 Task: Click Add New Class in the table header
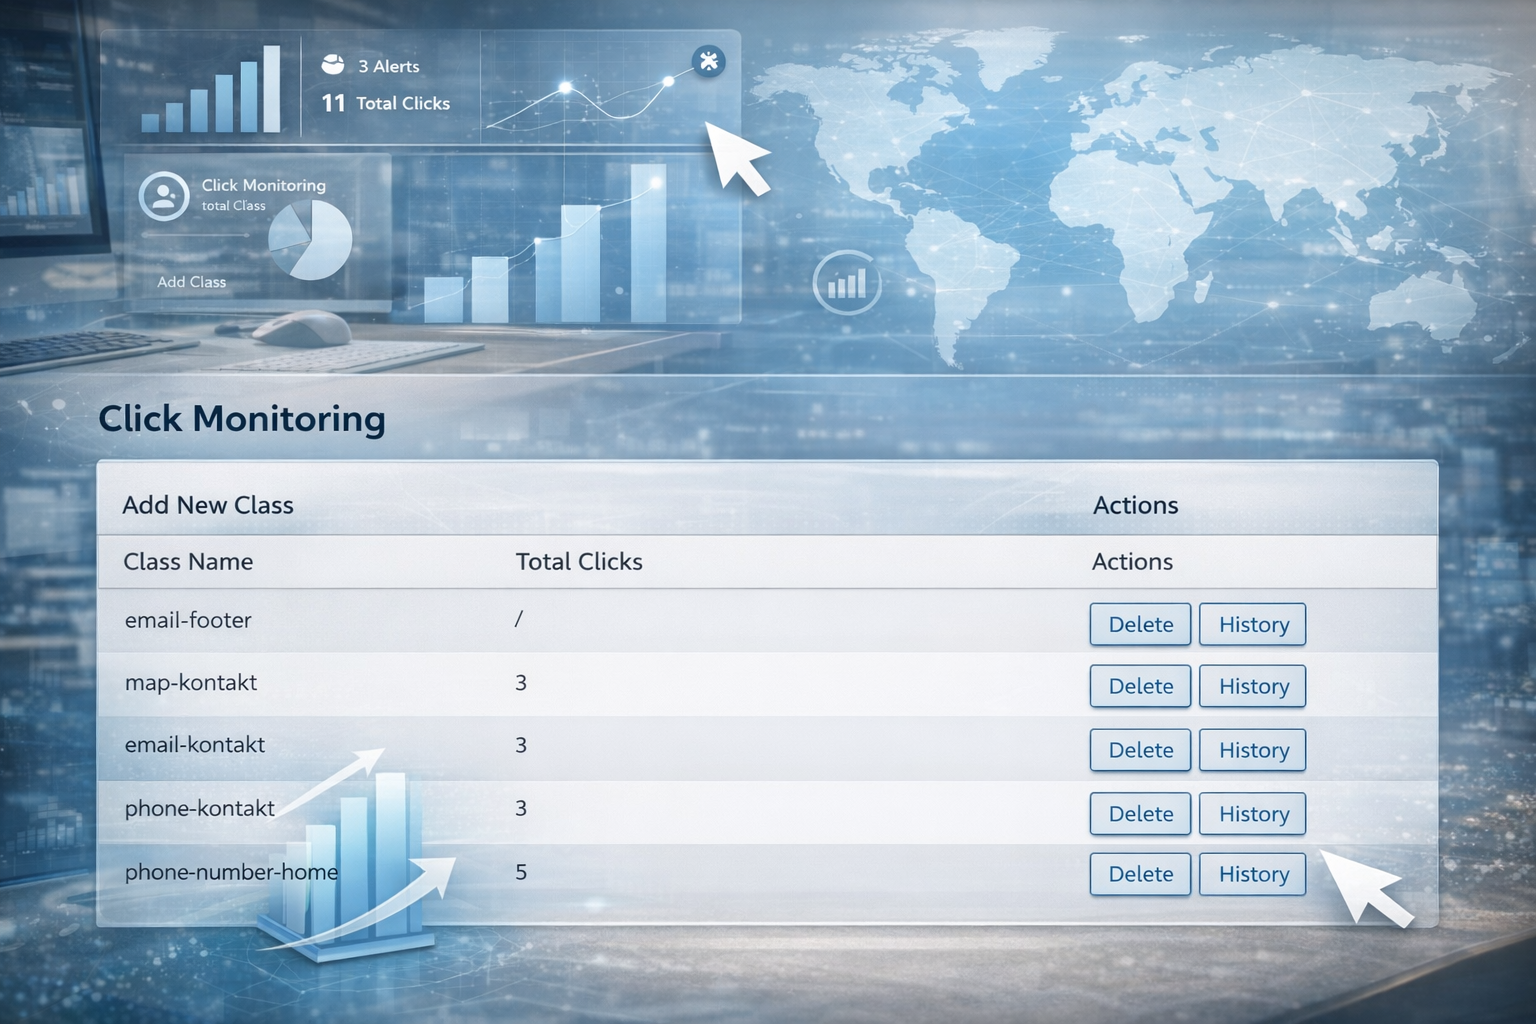(208, 505)
